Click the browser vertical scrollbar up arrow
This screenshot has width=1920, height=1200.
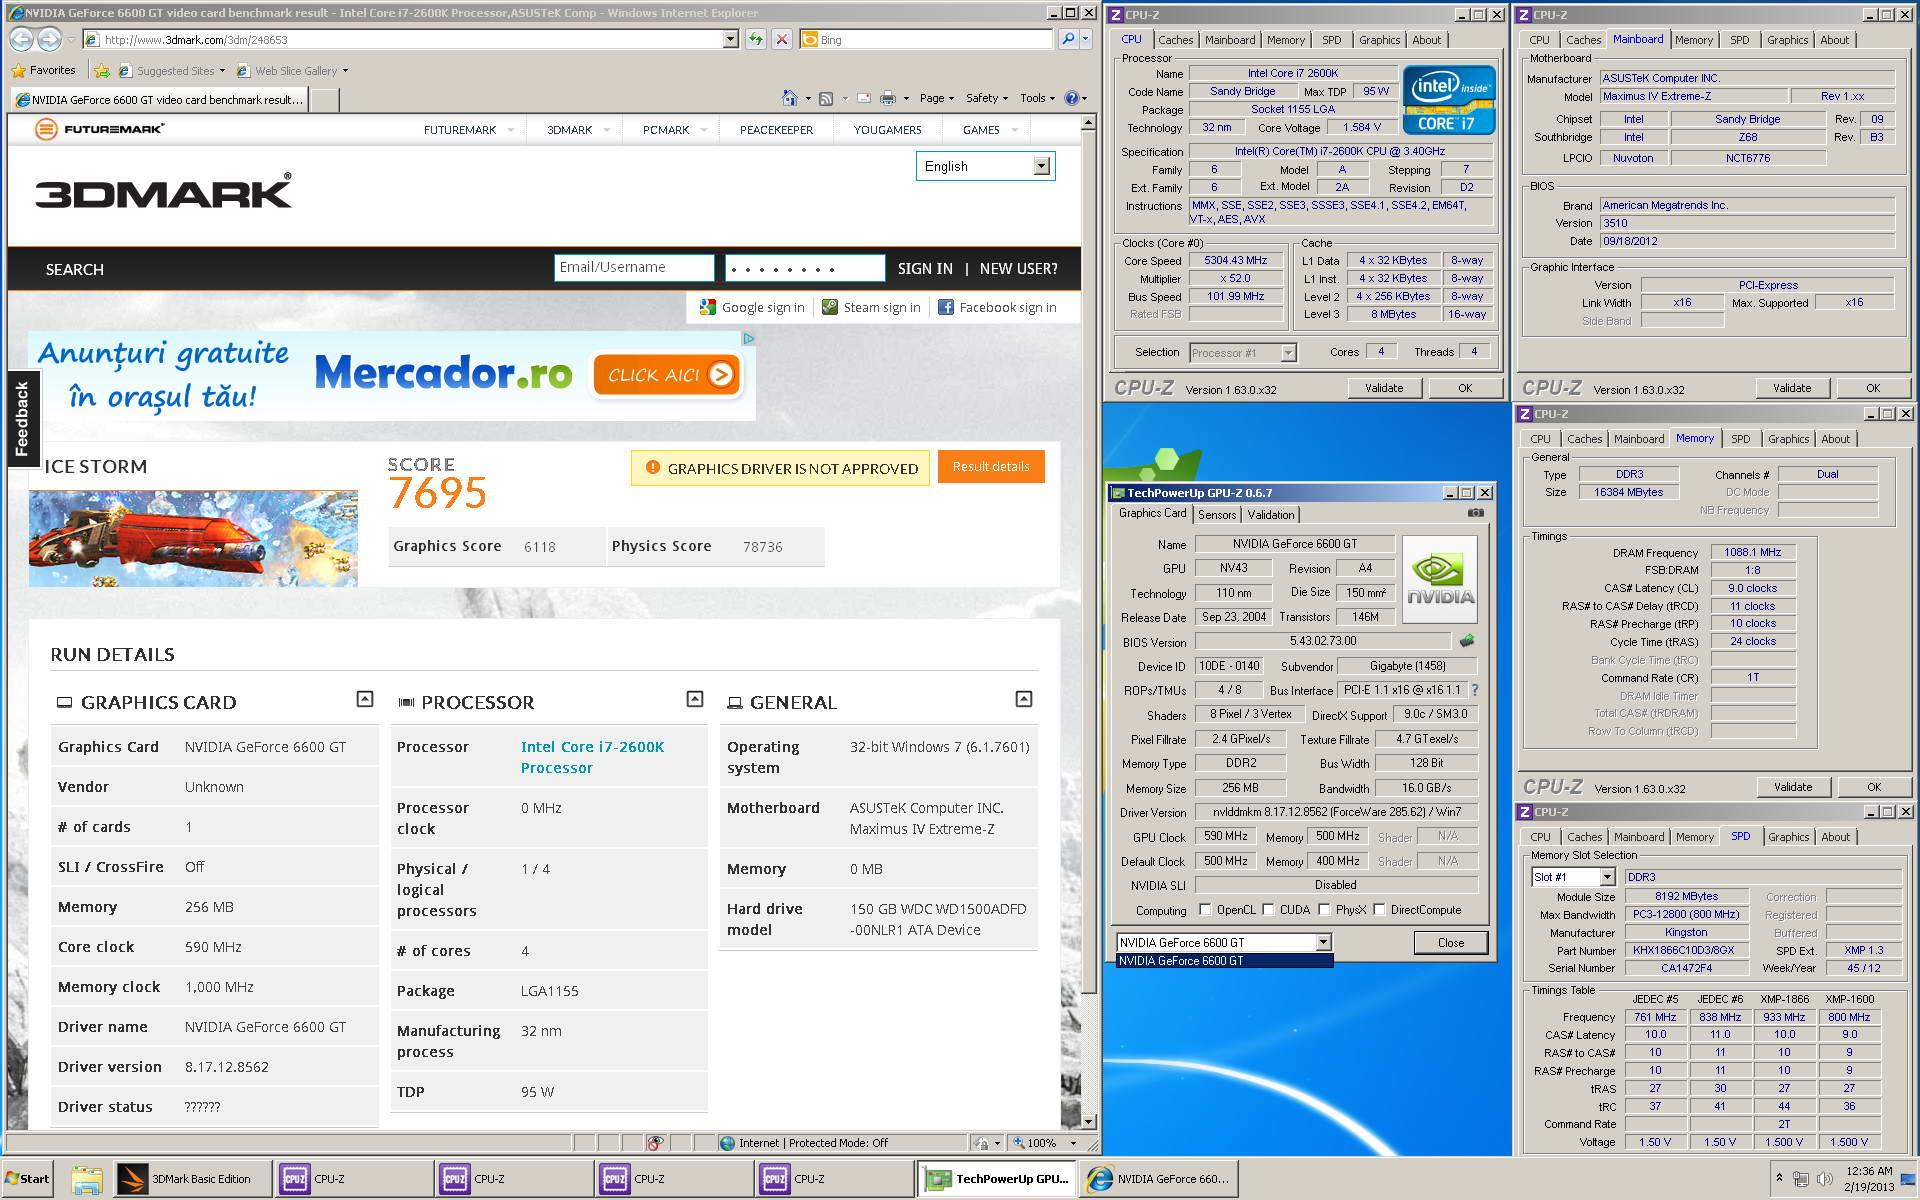[x=1089, y=124]
